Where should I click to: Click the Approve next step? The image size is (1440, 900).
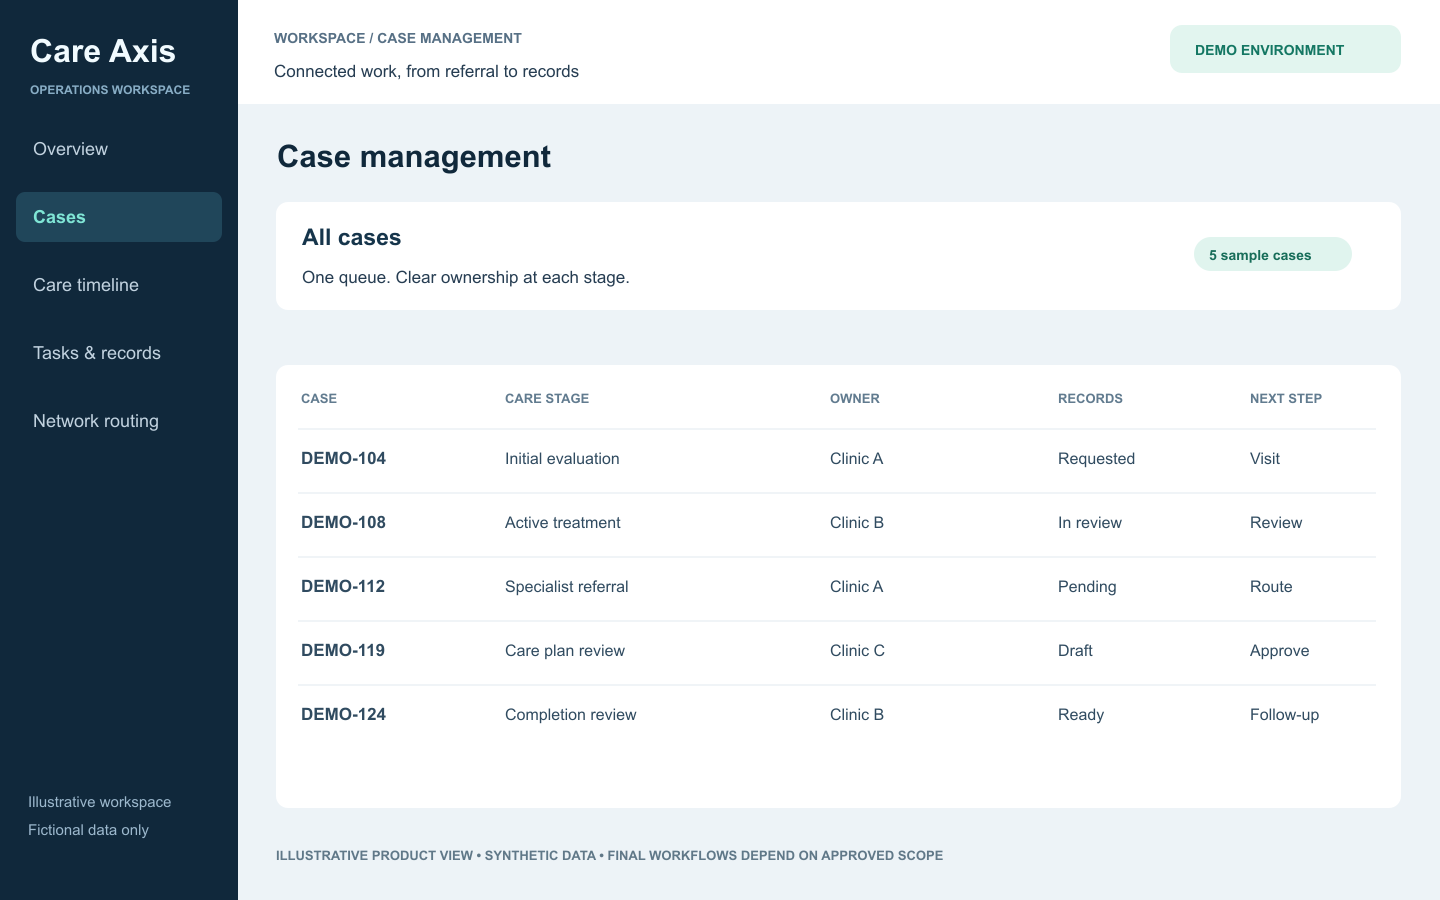[1280, 650]
